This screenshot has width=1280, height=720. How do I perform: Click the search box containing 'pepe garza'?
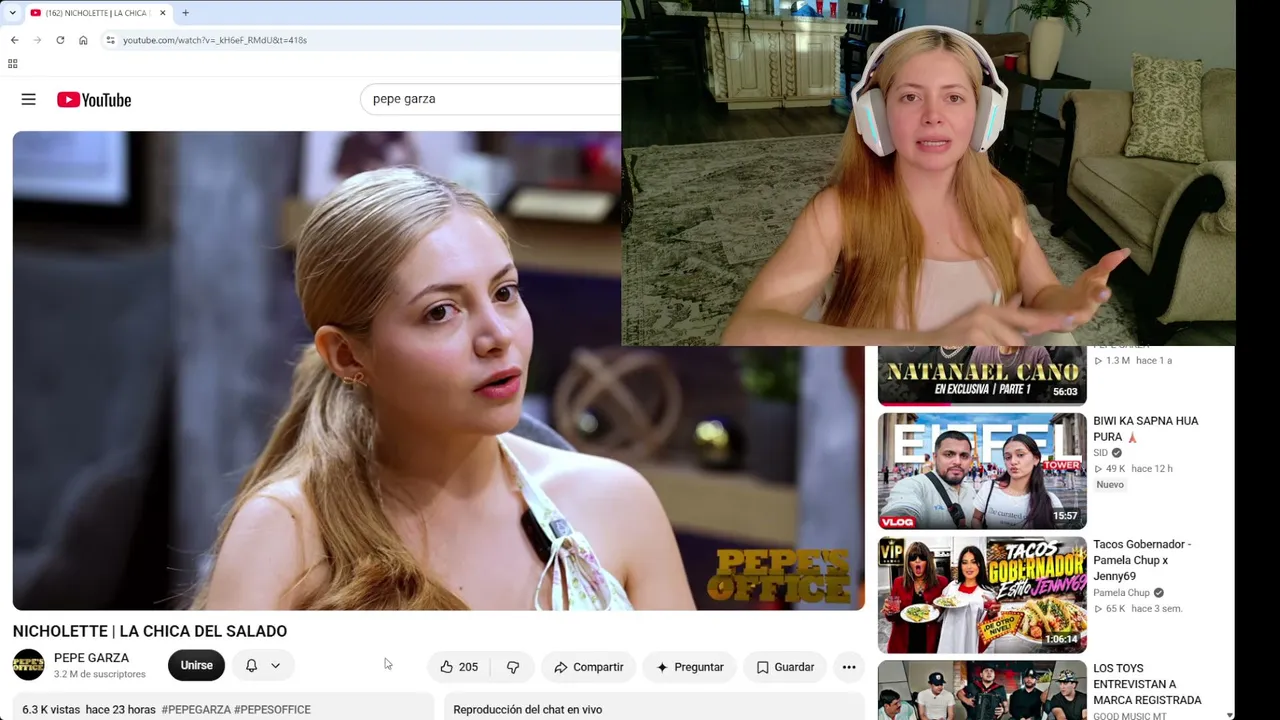[490, 99]
